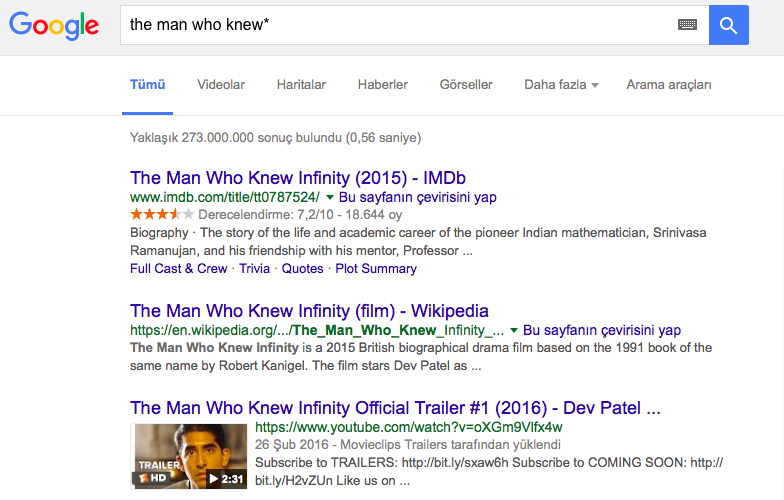Switch to the Haritalar tab

point(302,84)
